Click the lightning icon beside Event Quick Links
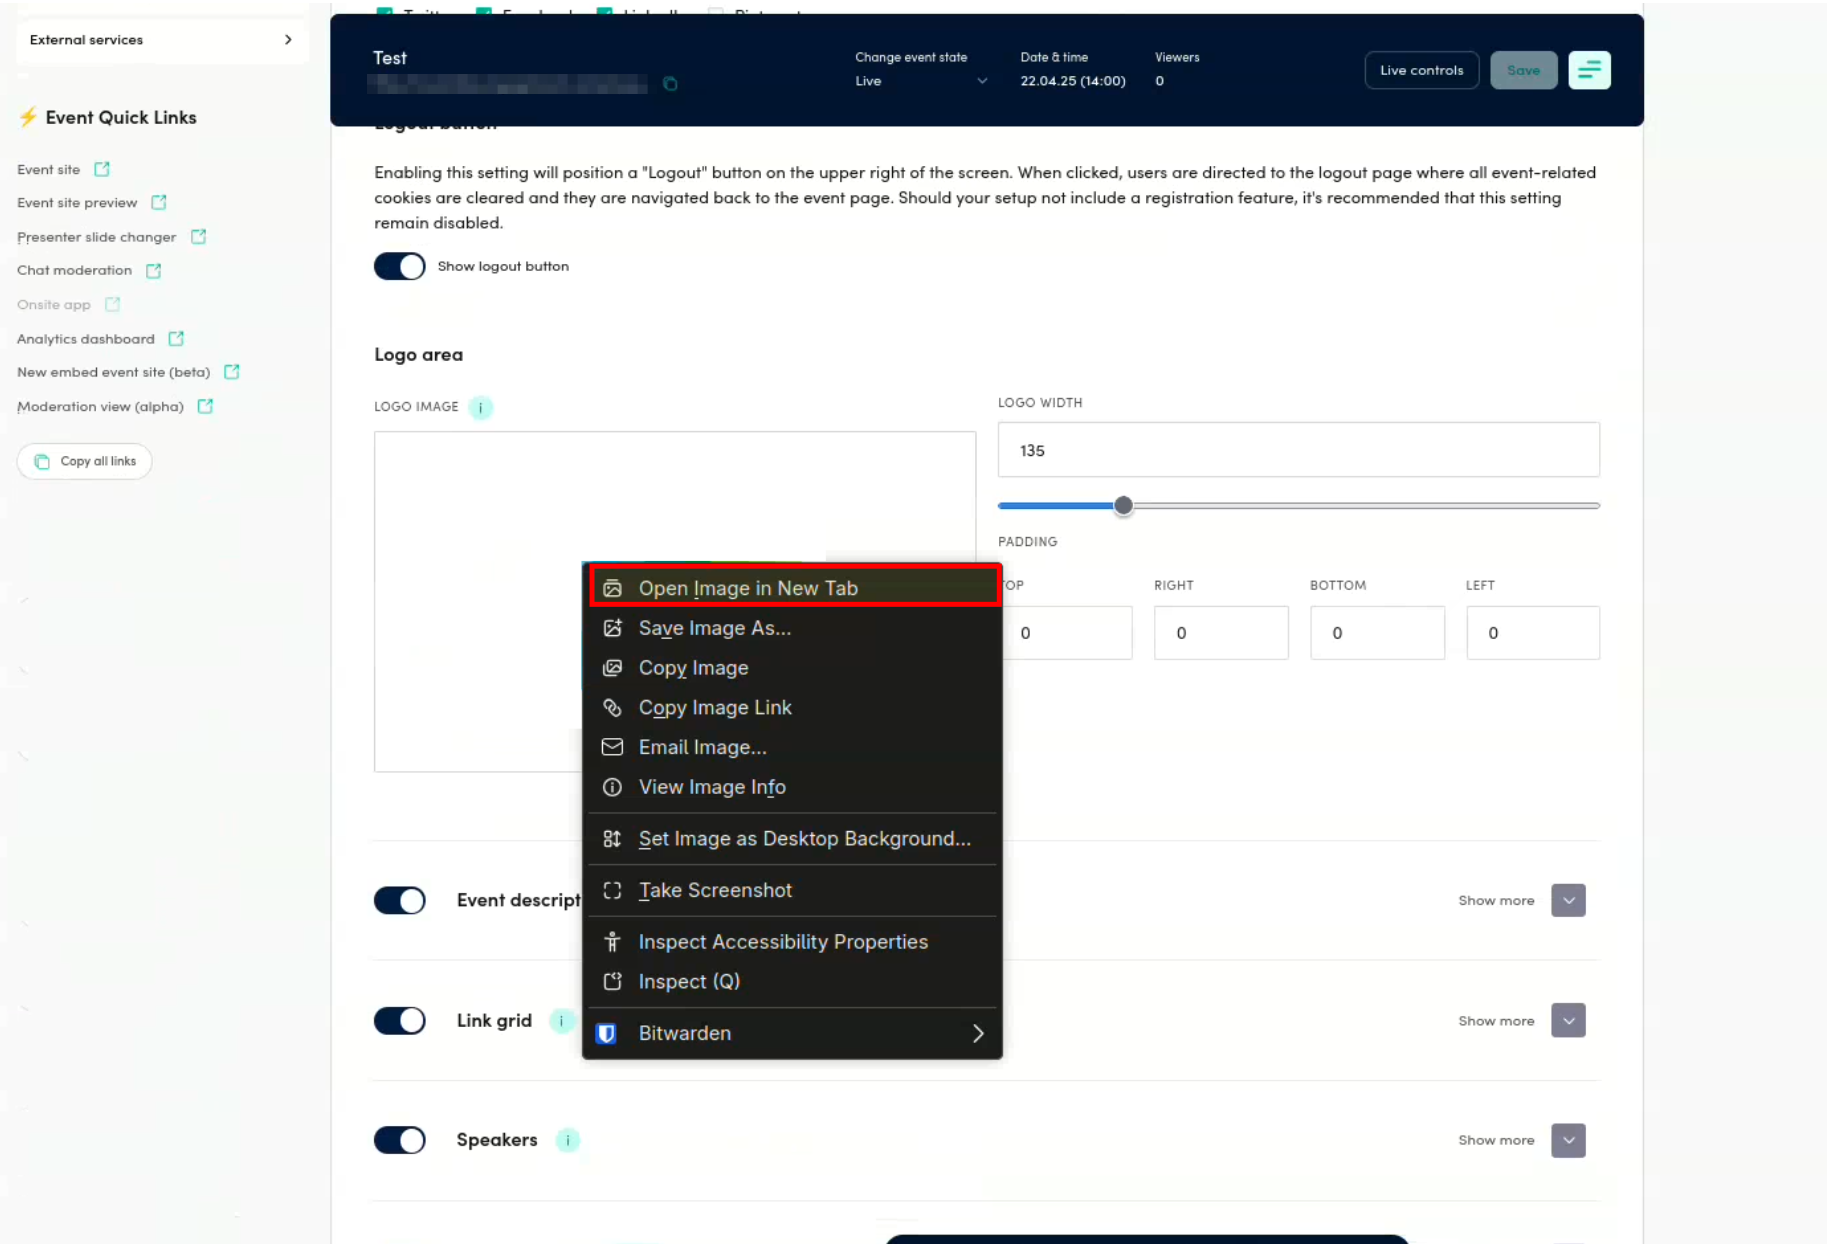This screenshot has height=1244, width=1828. (x=29, y=117)
